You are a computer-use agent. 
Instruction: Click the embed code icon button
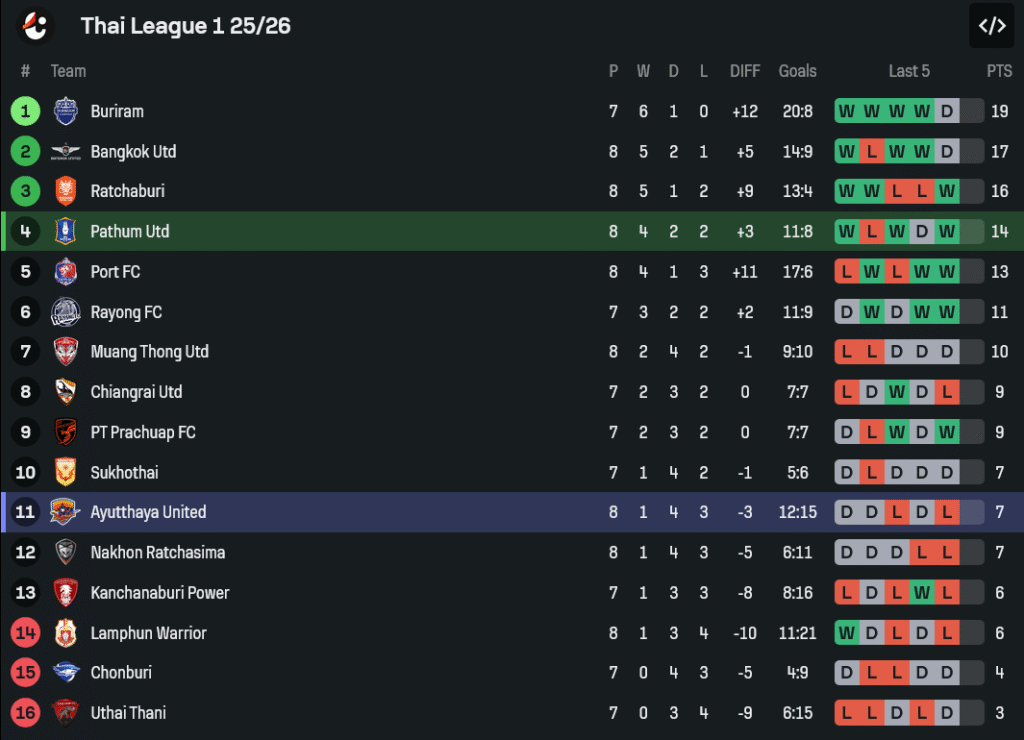(991, 26)
